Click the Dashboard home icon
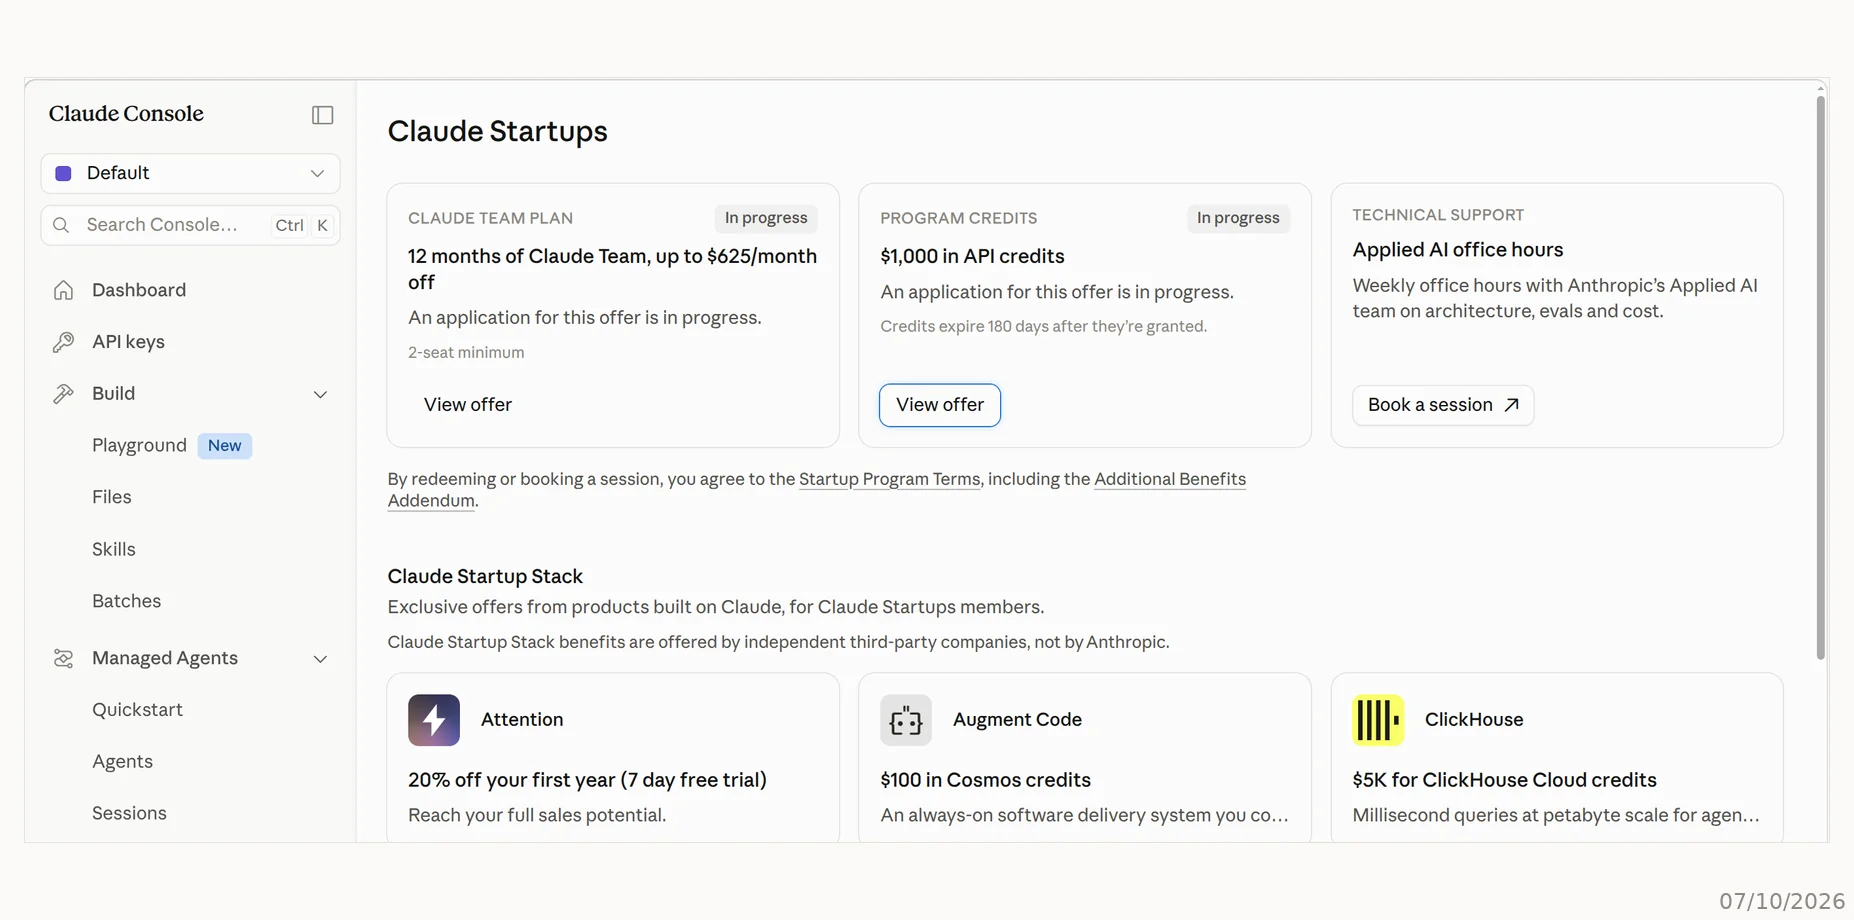Viewport: 1854px width, 920px height. point(63,290)
